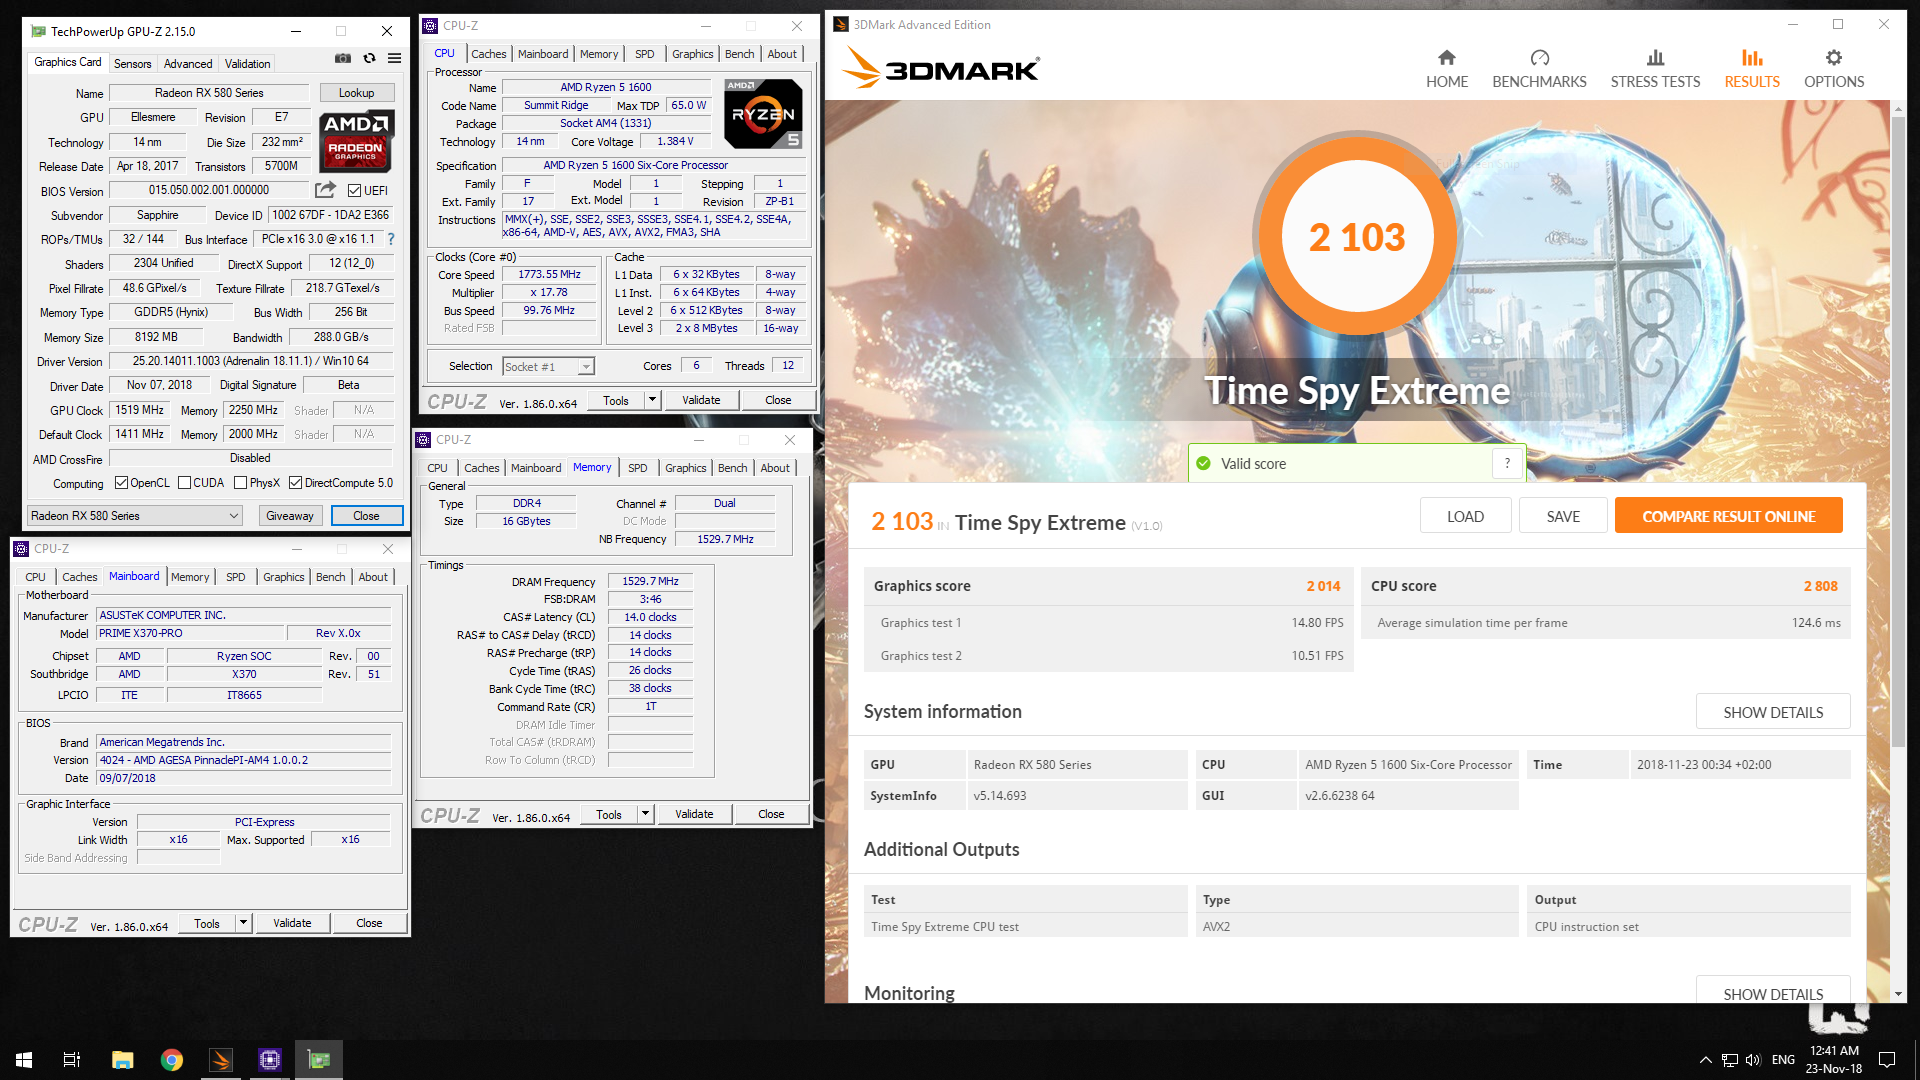This screenshot has height=1080, width=1920.
Task: Open Bench tab in top CPU-Z window
Action: click(740, 54)
